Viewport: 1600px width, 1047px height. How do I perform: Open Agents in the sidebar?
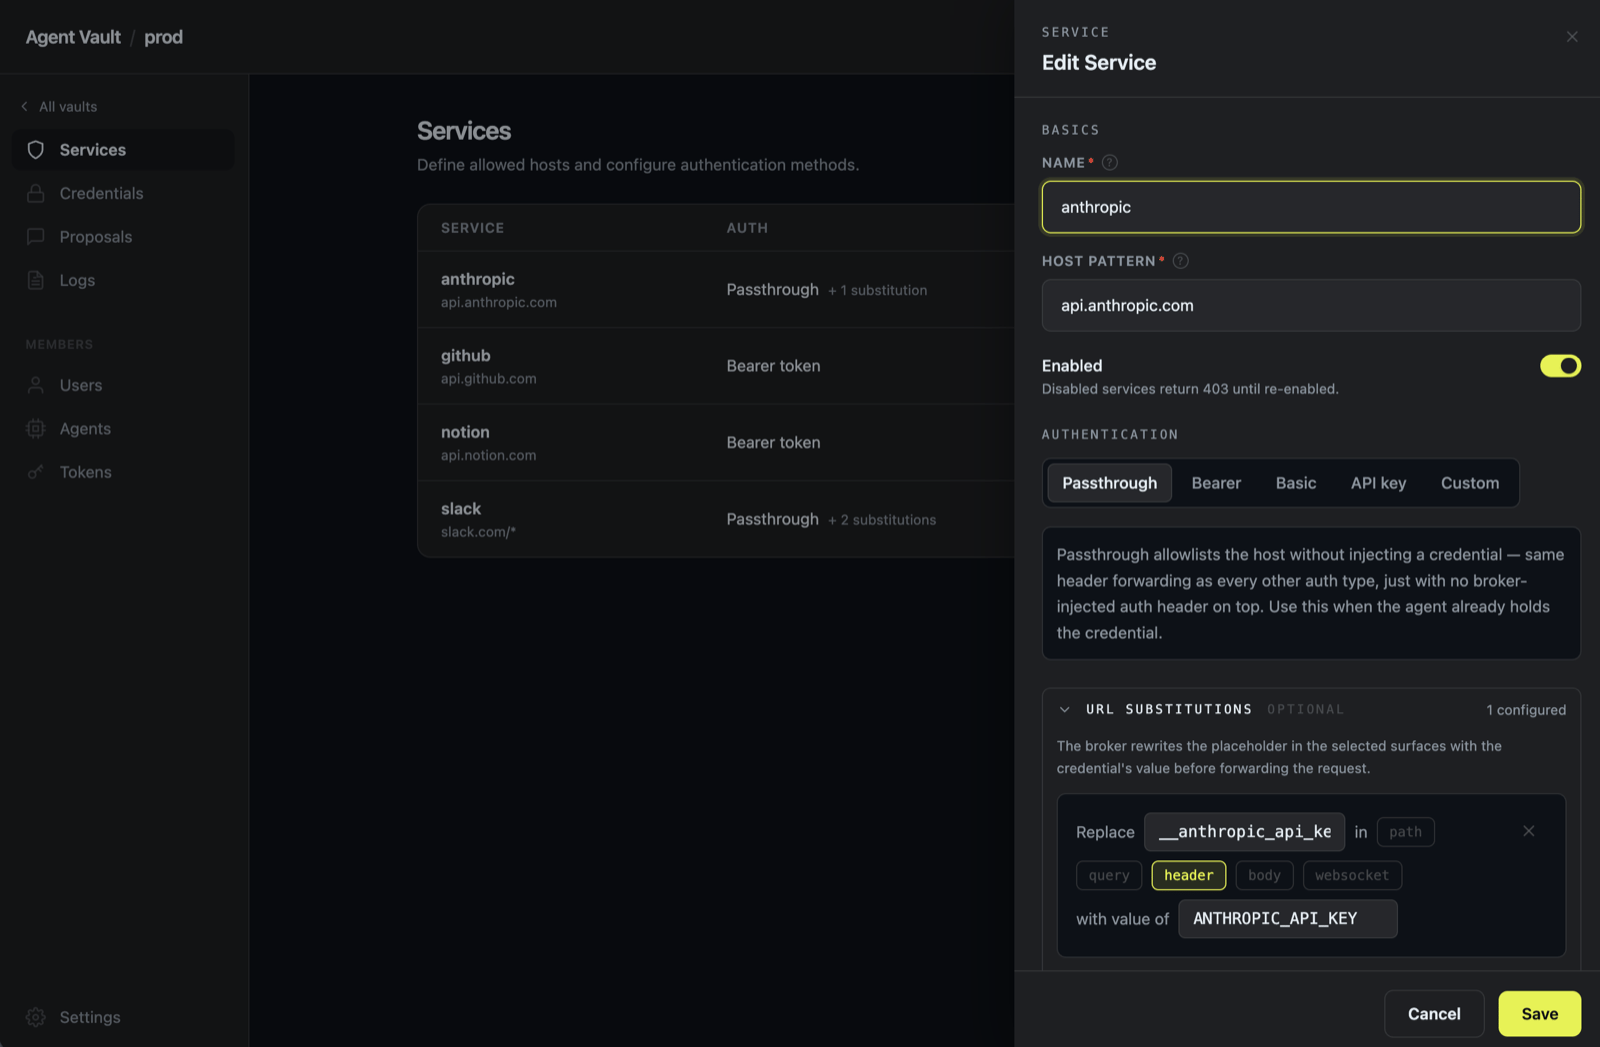[123, 429]
